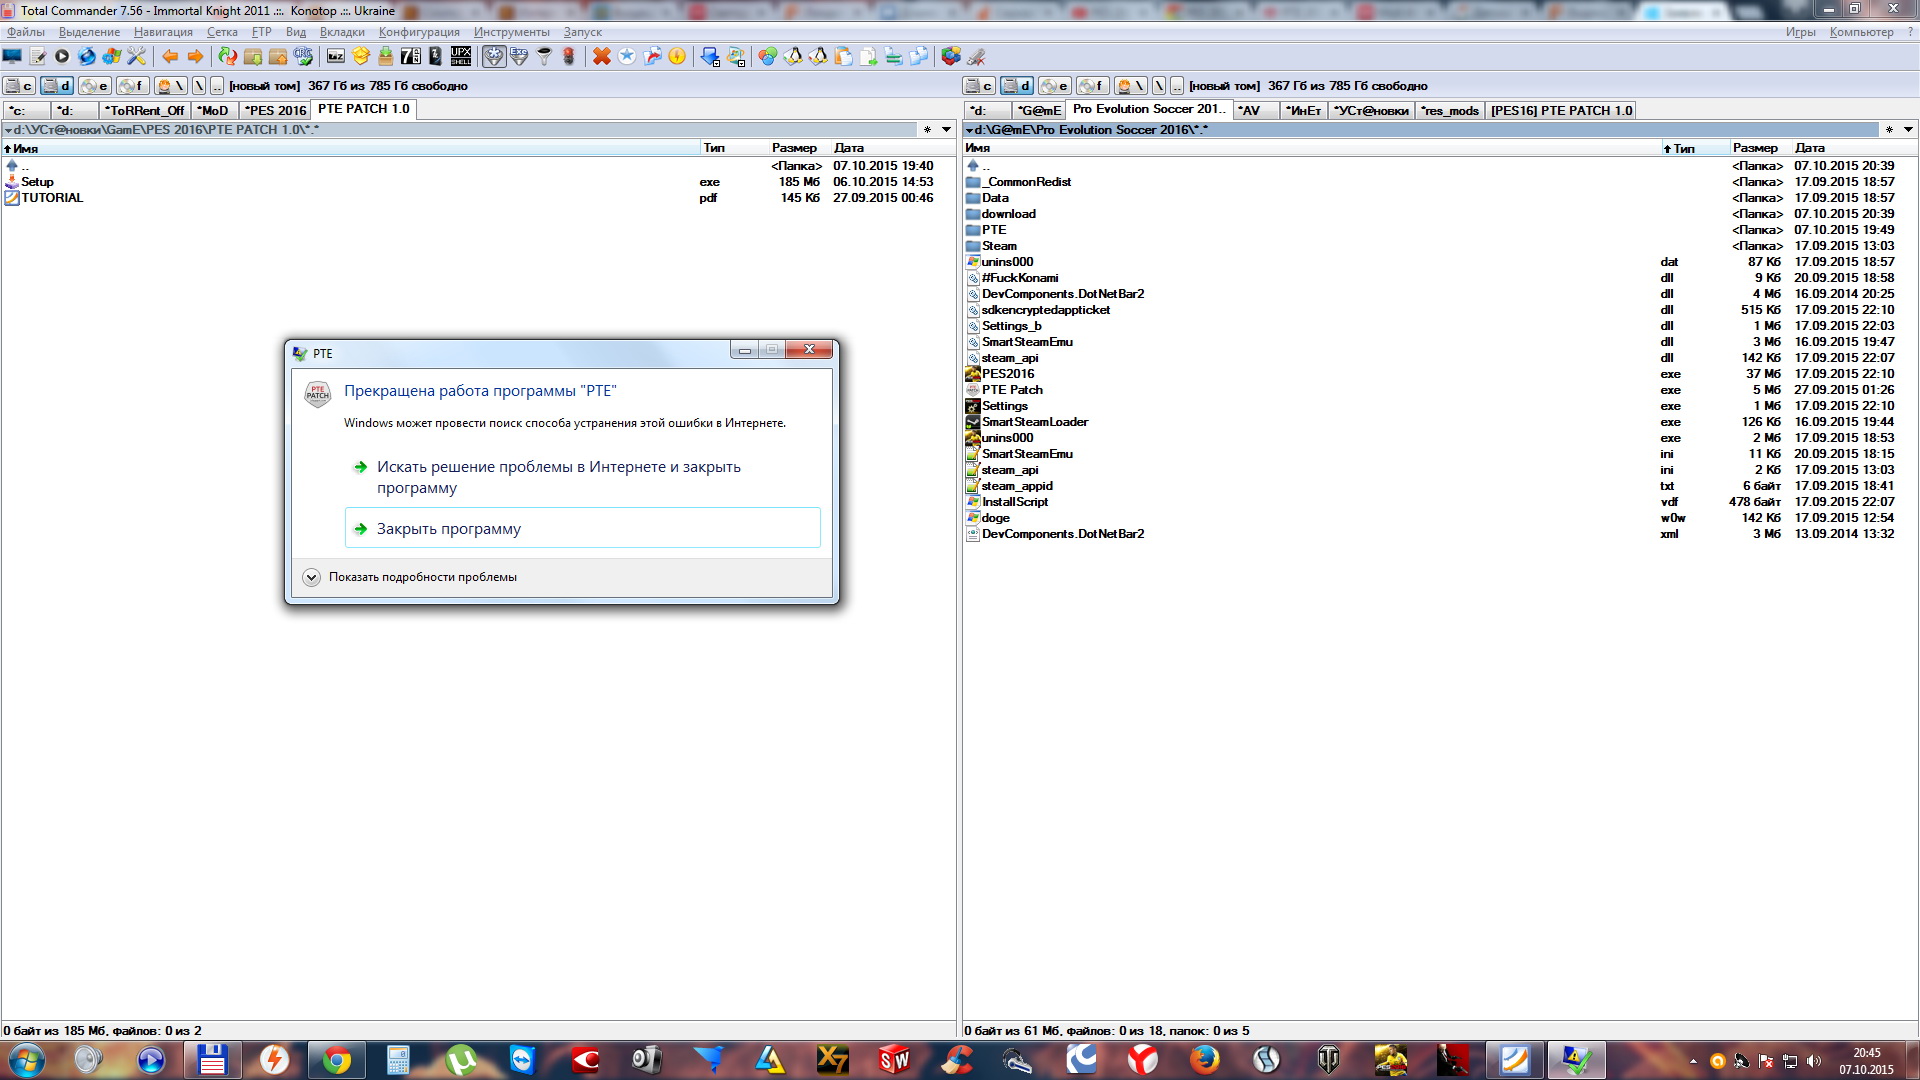Viewport: 1920px width, 1080px height.
Task: Select the download folder in right panel
Action: [1439, 214]
